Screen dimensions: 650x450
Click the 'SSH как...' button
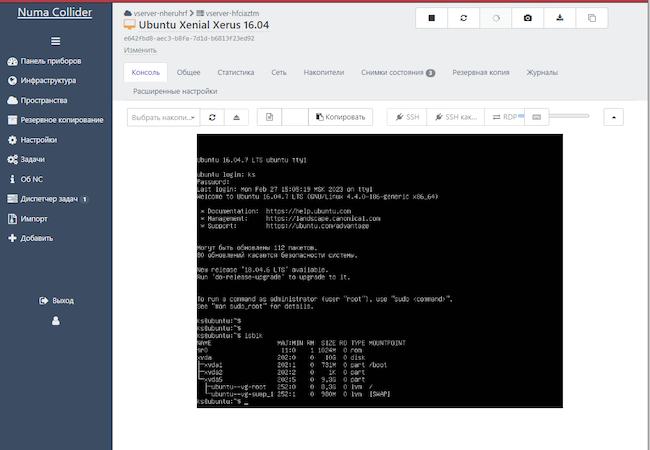coord(456,117)
